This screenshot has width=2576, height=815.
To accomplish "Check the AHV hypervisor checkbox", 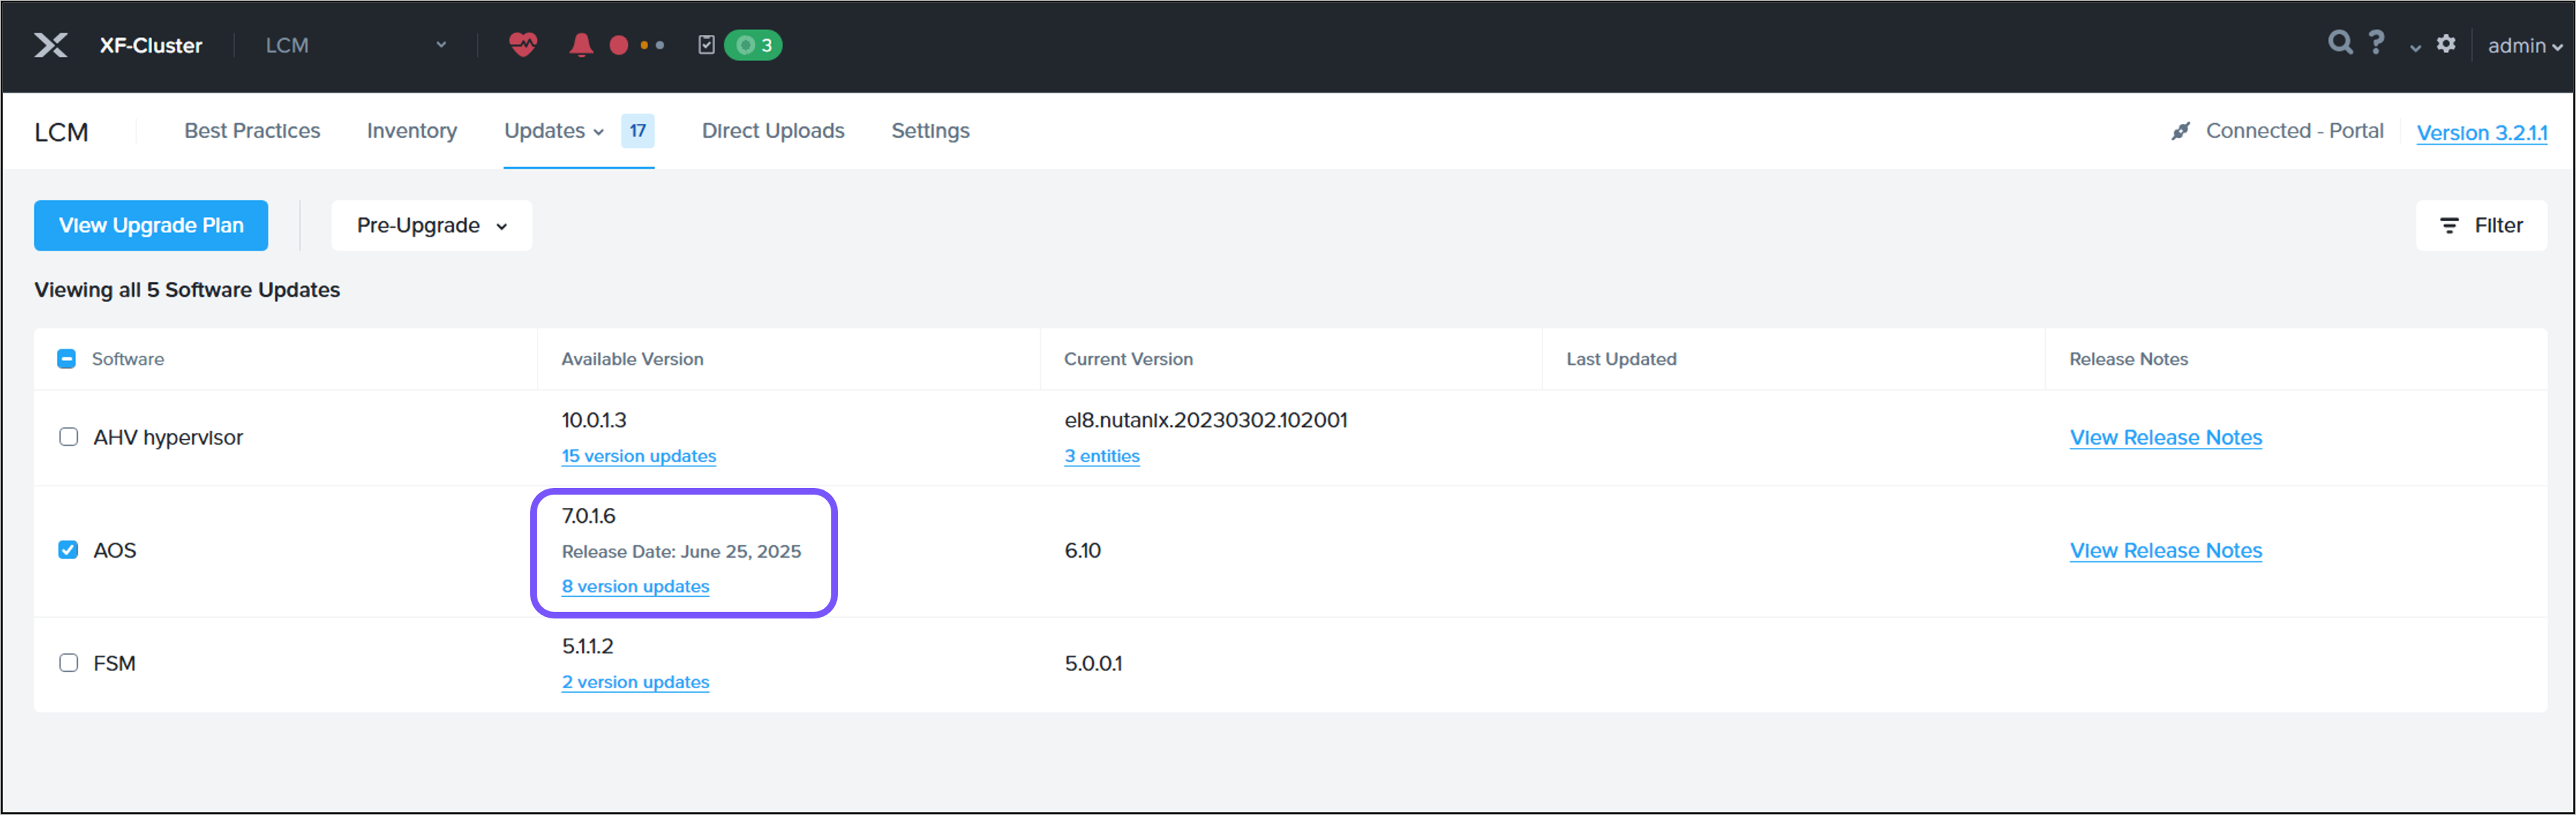I will [68, 437].
